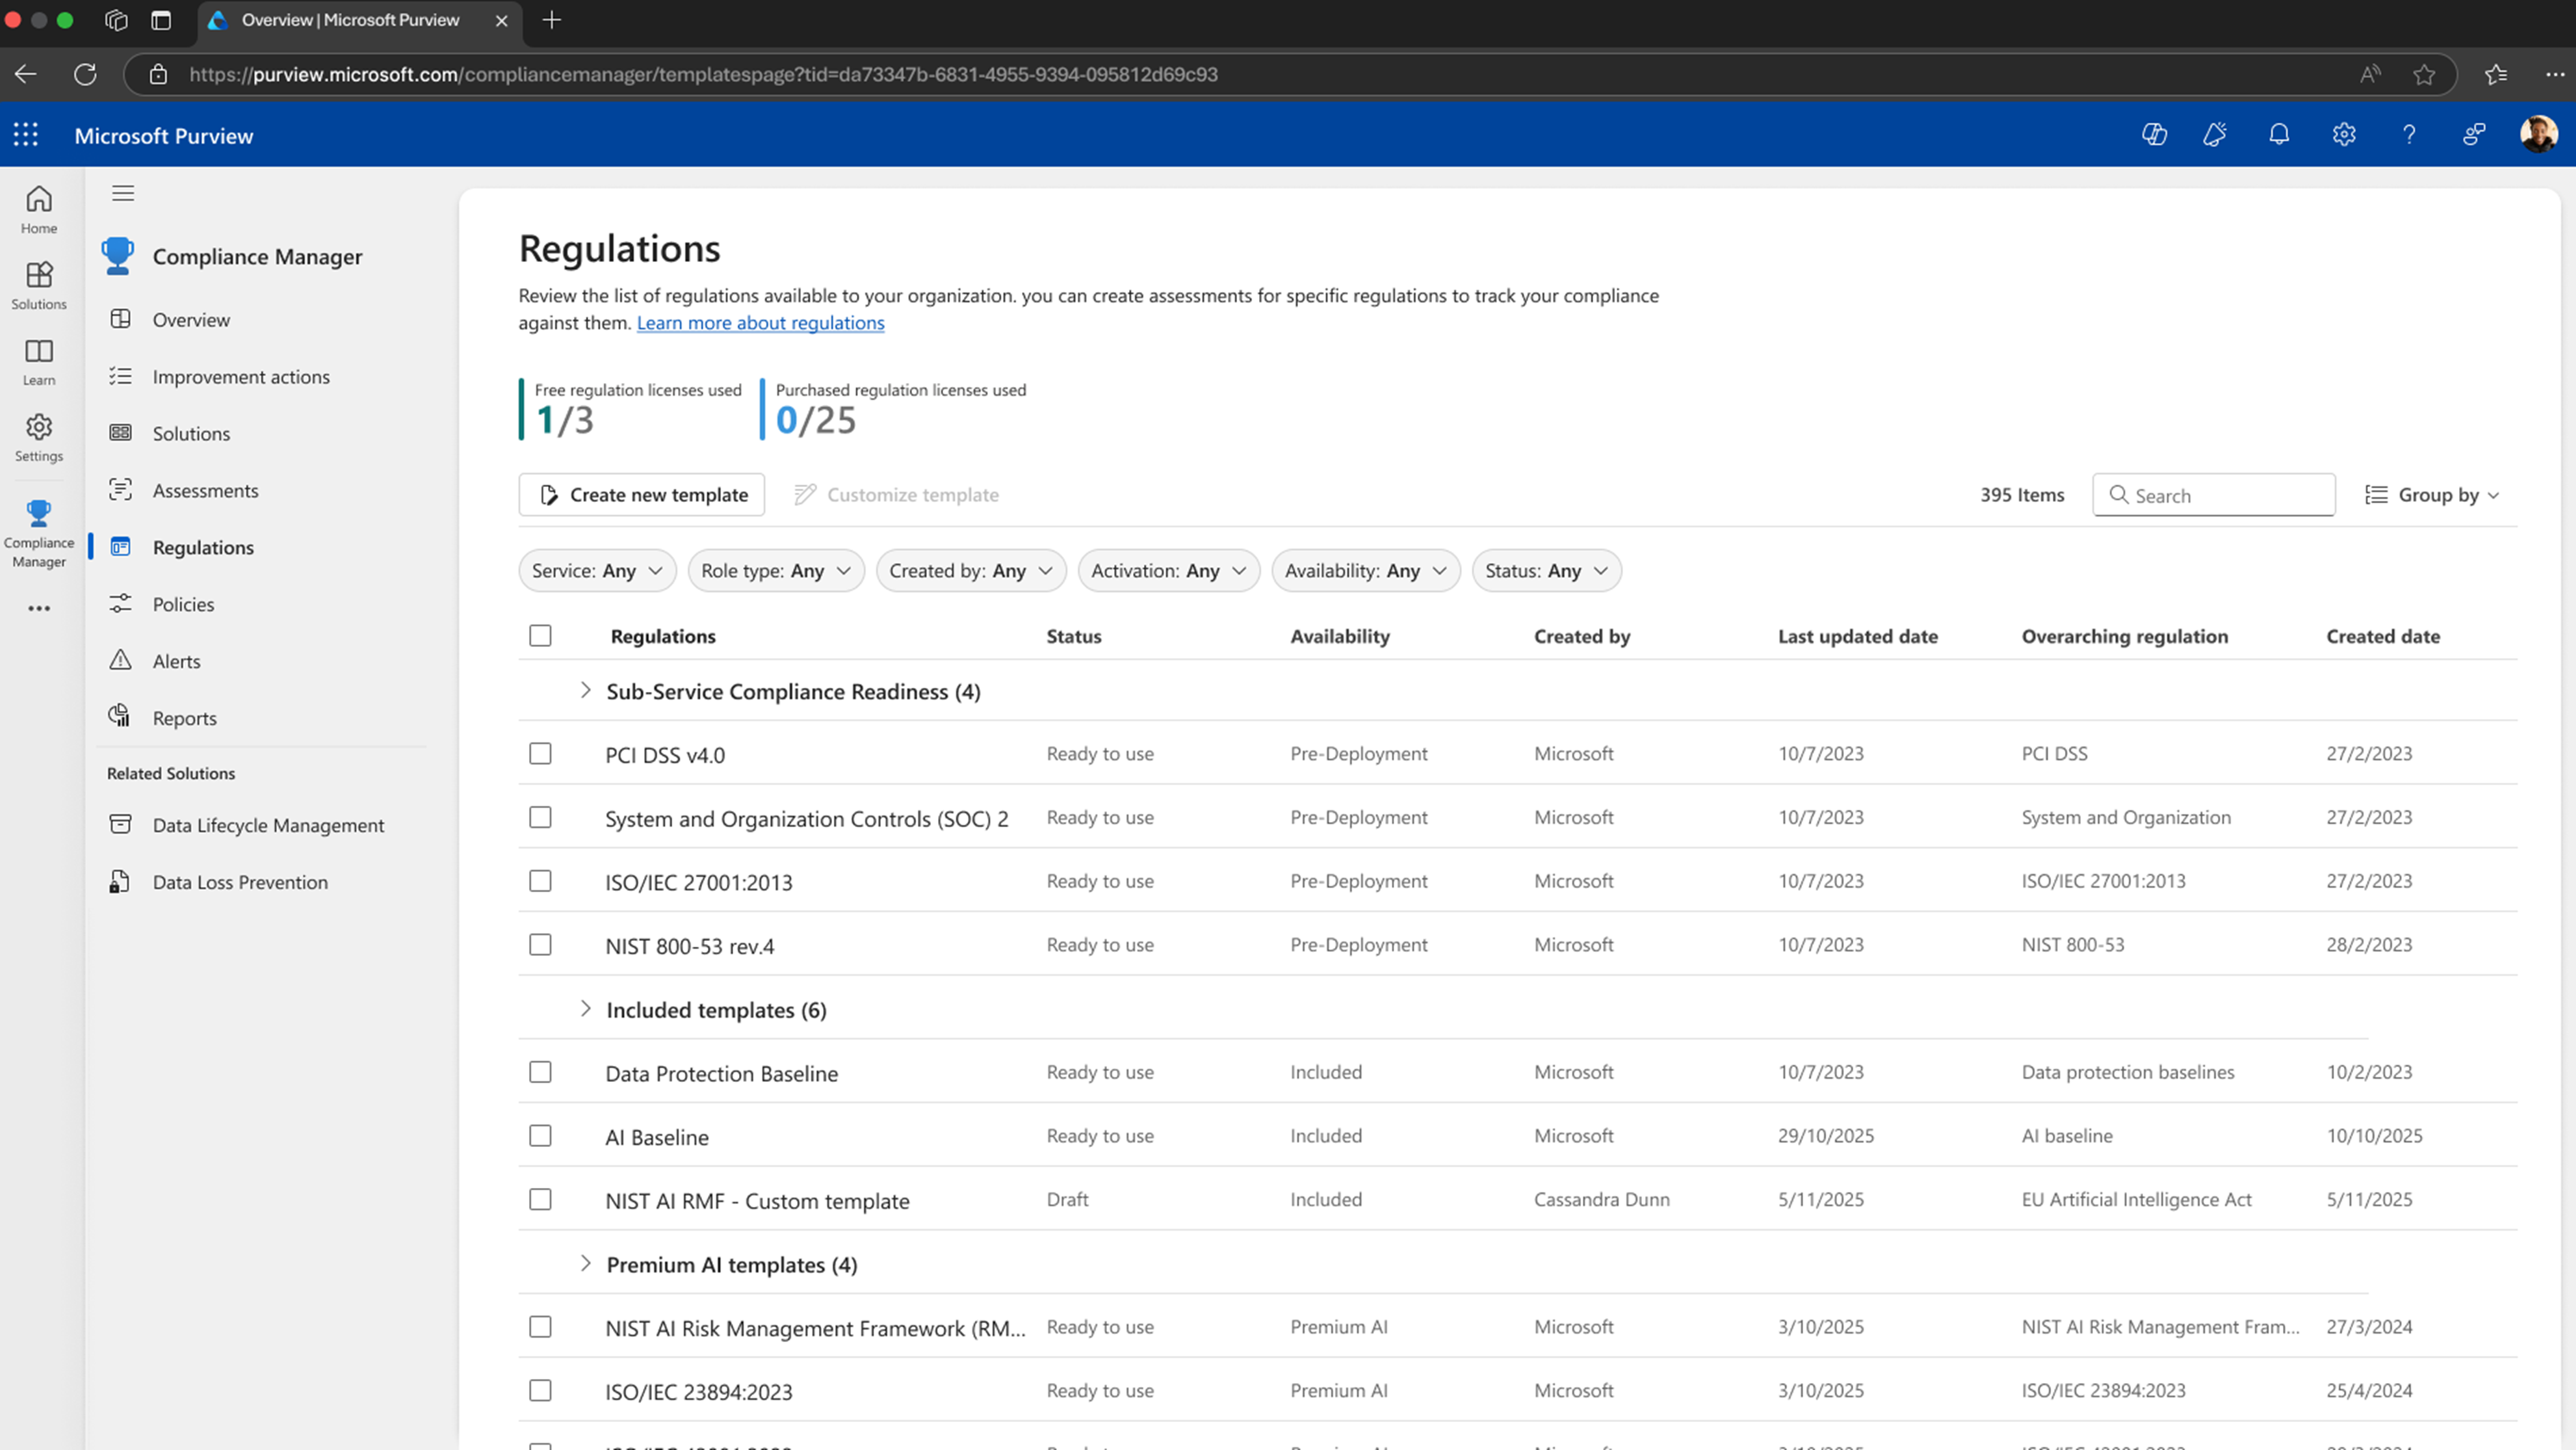Open Improvement actions in the side menu
Image resolution: width=2576 pixels, height=1450 pixels.
241,377
